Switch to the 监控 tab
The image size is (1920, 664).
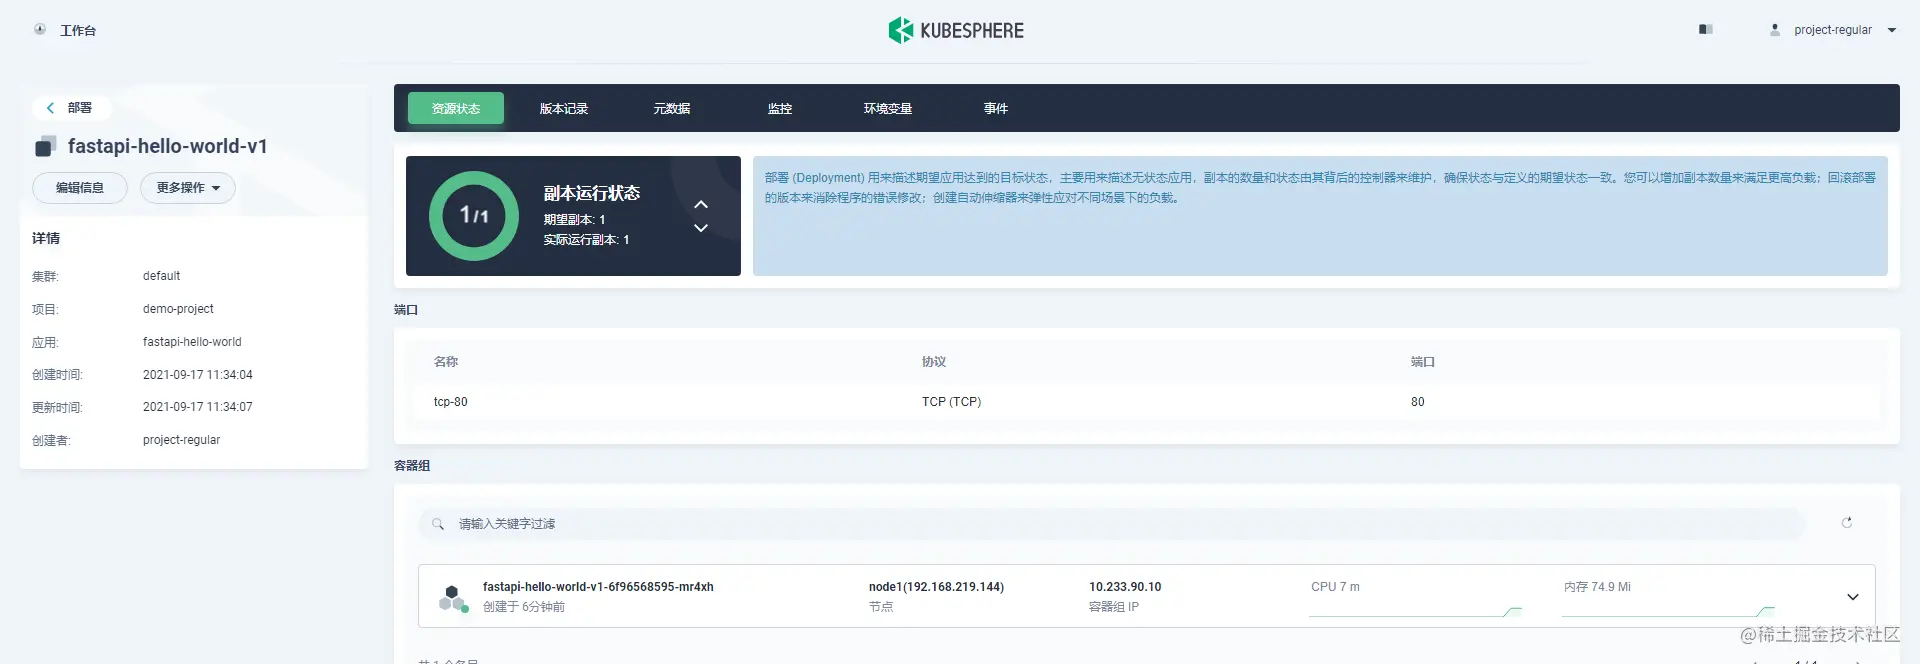780,108
